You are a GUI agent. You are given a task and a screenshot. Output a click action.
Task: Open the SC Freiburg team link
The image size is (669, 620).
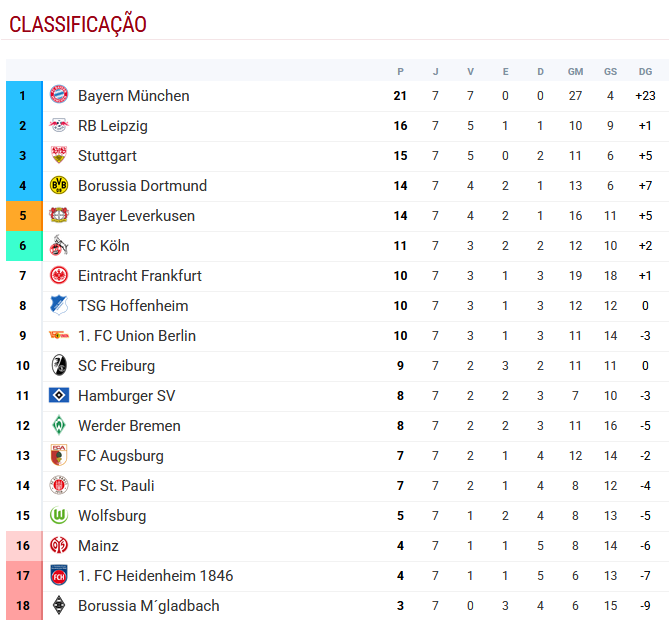coord(116,366)
